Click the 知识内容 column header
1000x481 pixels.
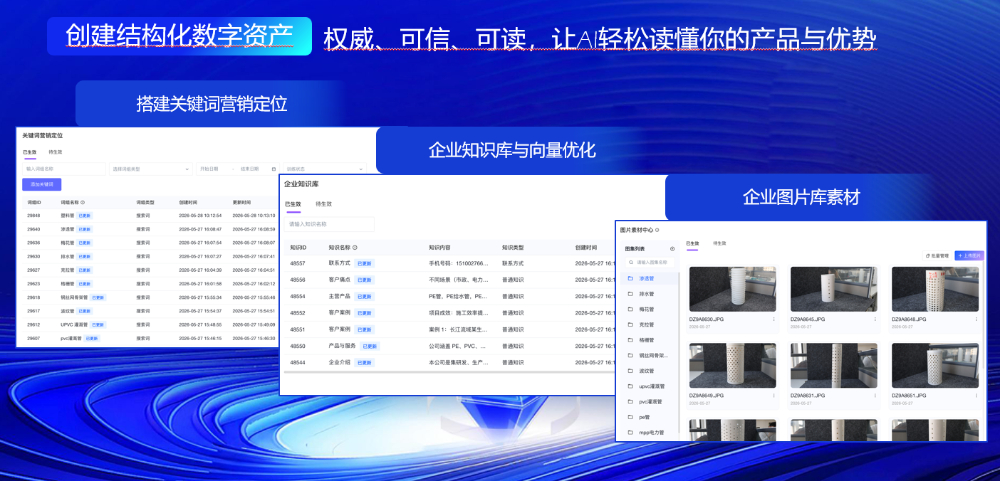click(440, 248)
